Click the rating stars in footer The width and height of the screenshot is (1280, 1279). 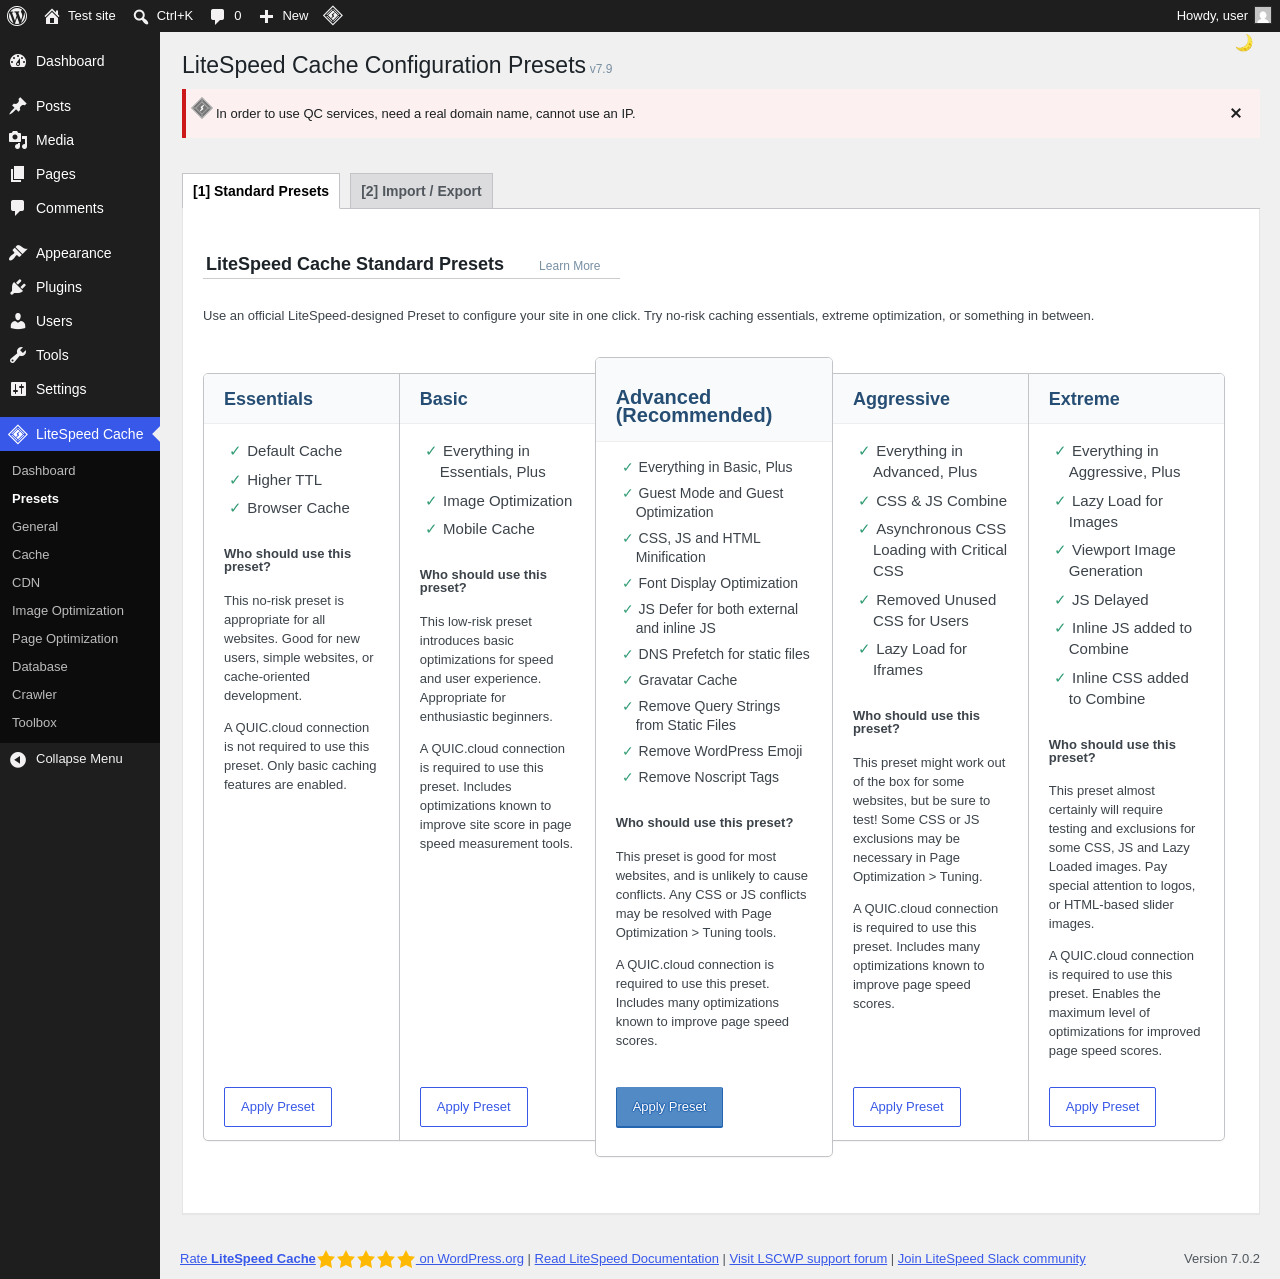coord(366,1259)
